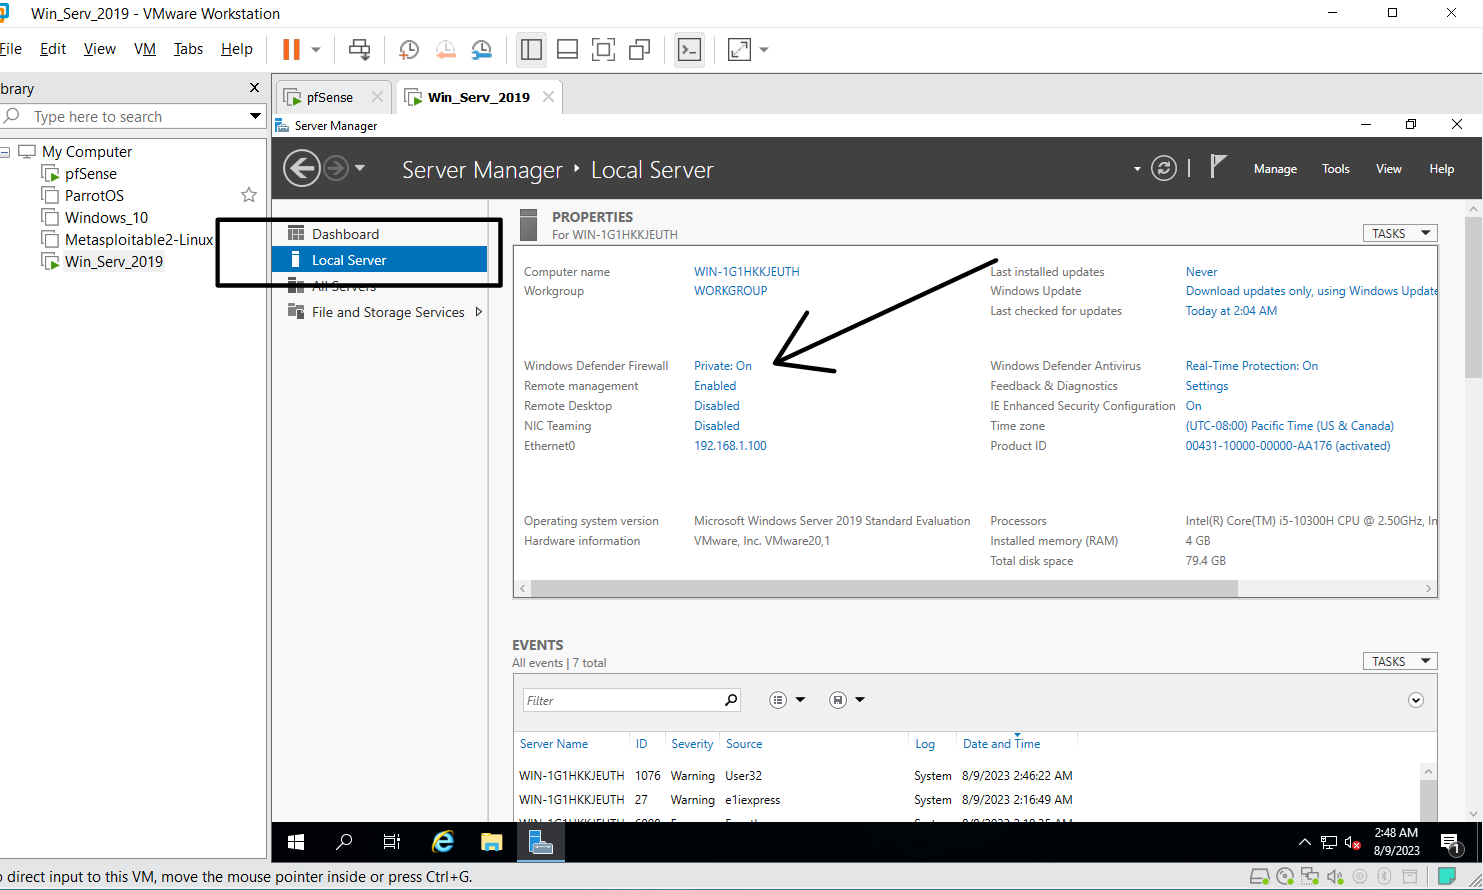This screenshot has height=890, width=1483.
Task: Open VMware message log icon
Action: click(x=1446, y=877)
